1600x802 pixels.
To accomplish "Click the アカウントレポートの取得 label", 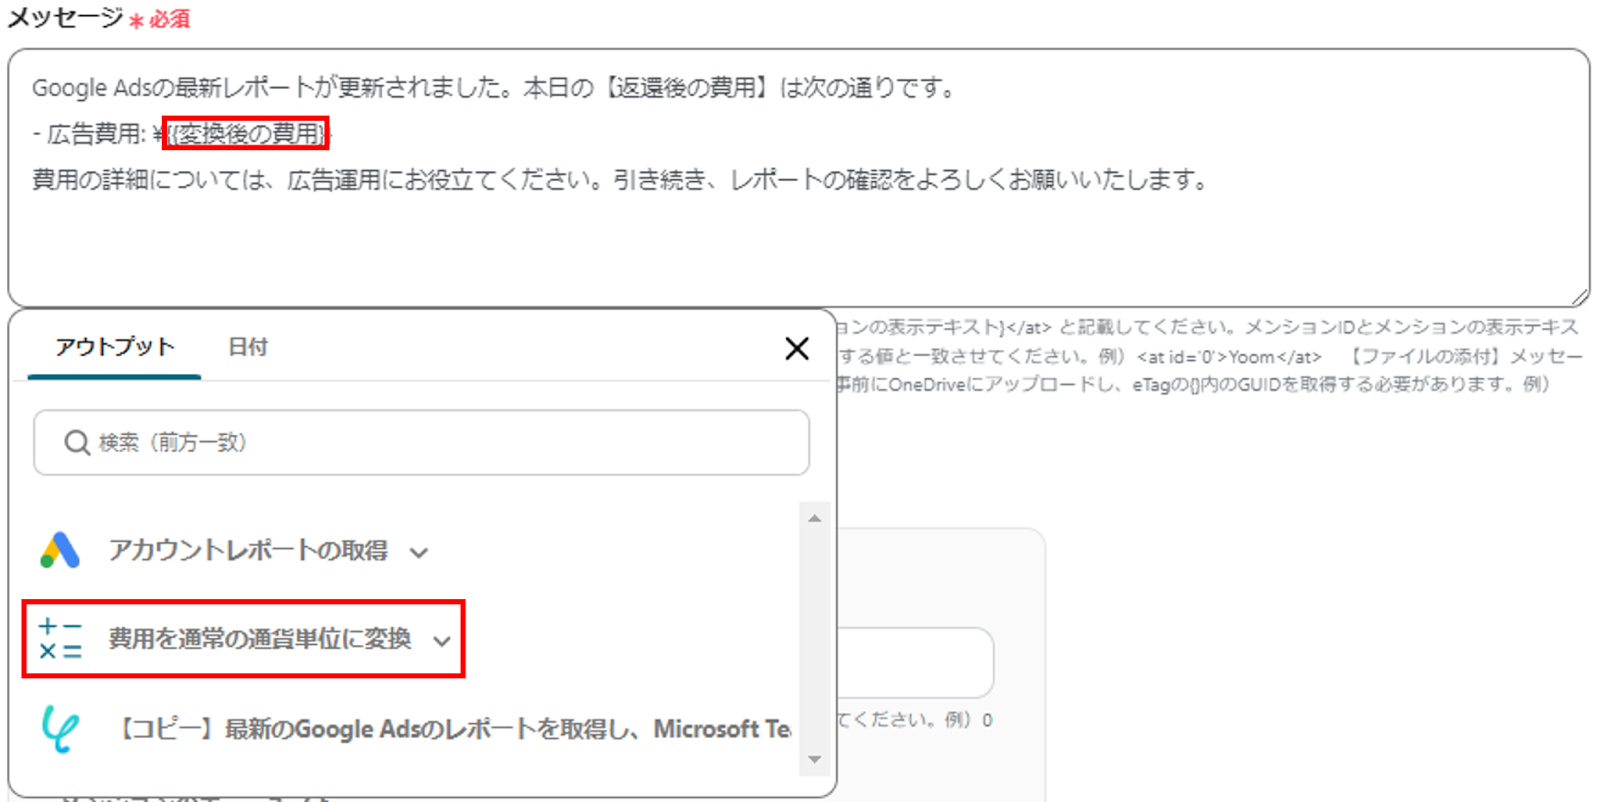I will 248,550.
